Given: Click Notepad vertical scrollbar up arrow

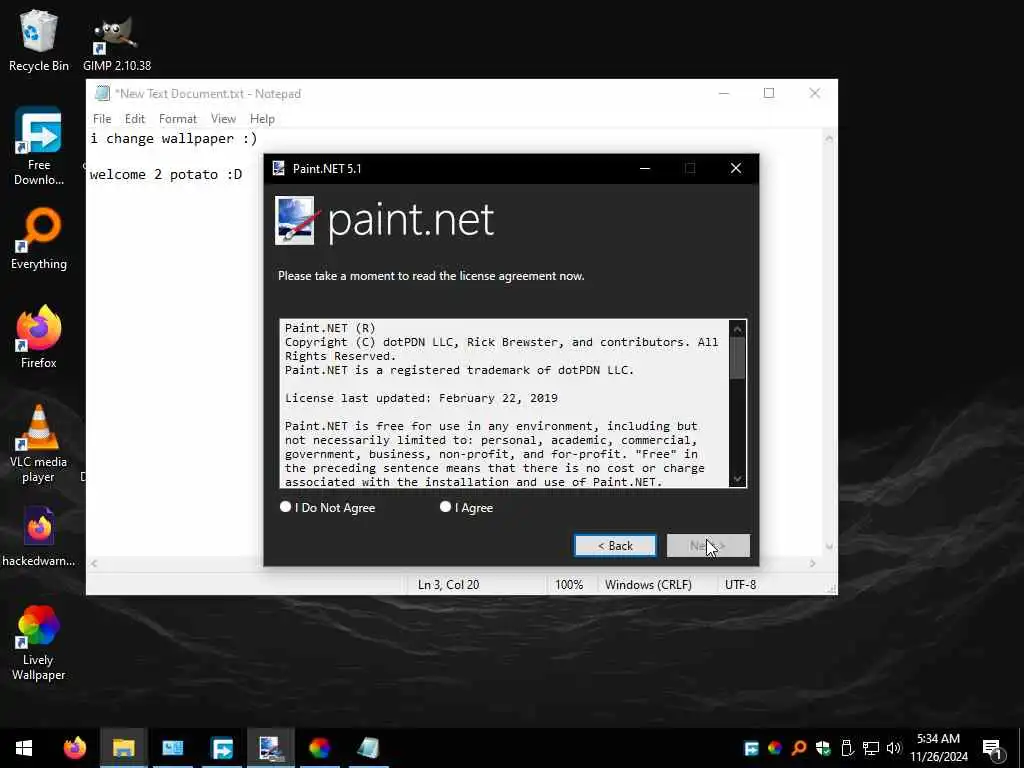Looking at the screenshot, I should click(x=829, y=138).
